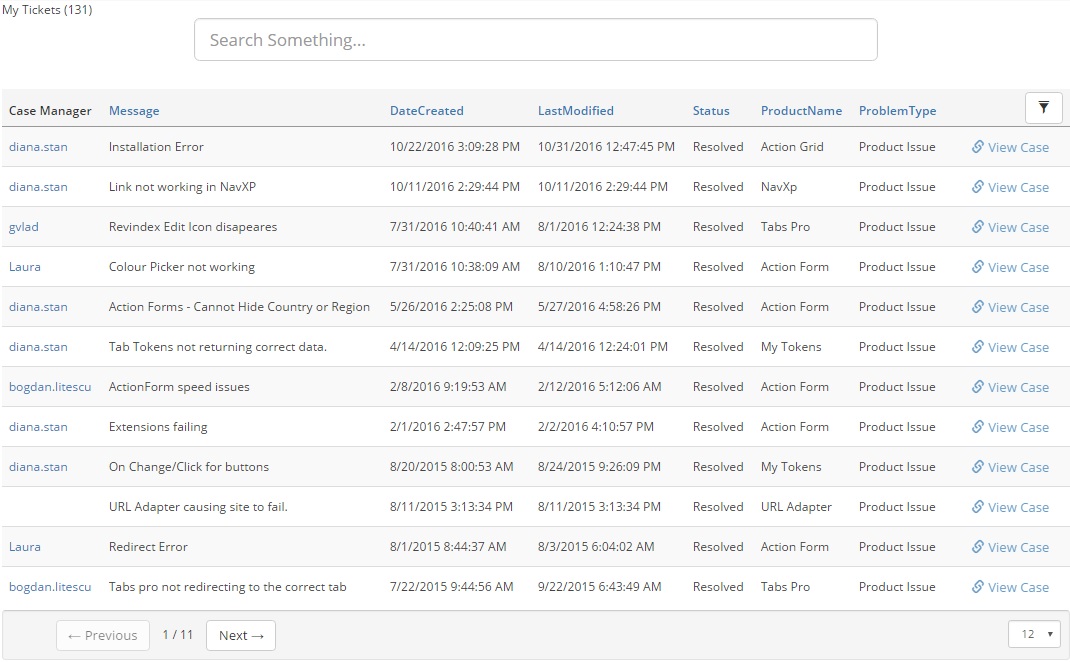
Task: Open the page size dropdown showing 12
Action: click(x=1034, y=634)
